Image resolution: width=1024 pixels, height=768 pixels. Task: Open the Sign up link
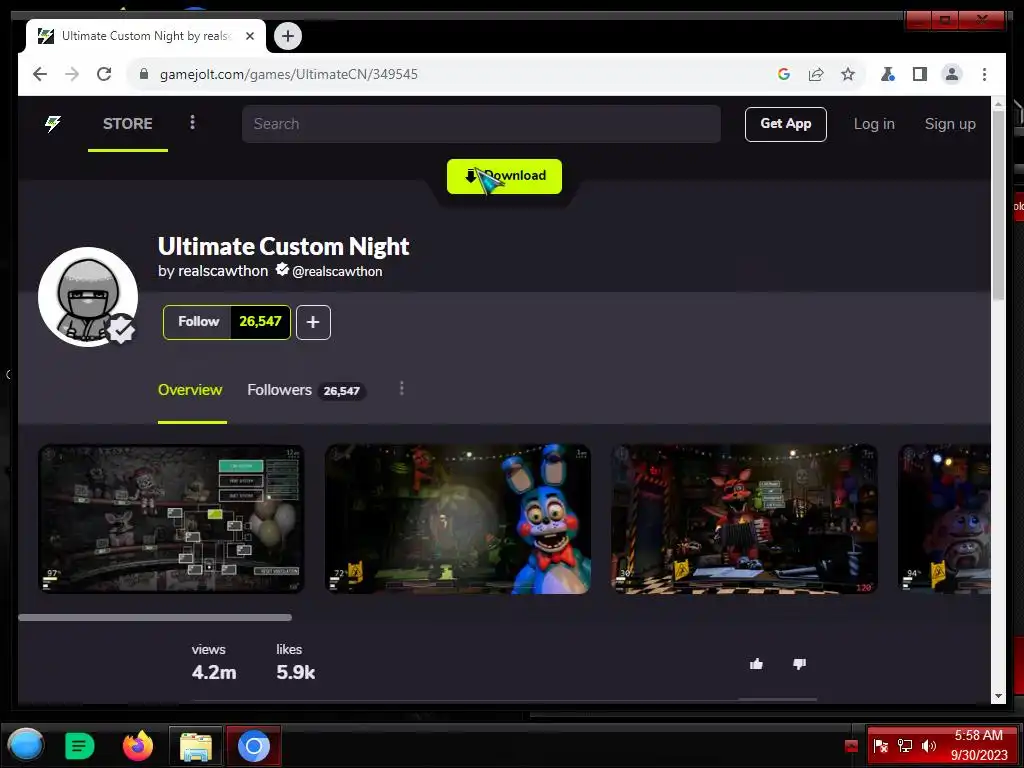coord(950,124)
